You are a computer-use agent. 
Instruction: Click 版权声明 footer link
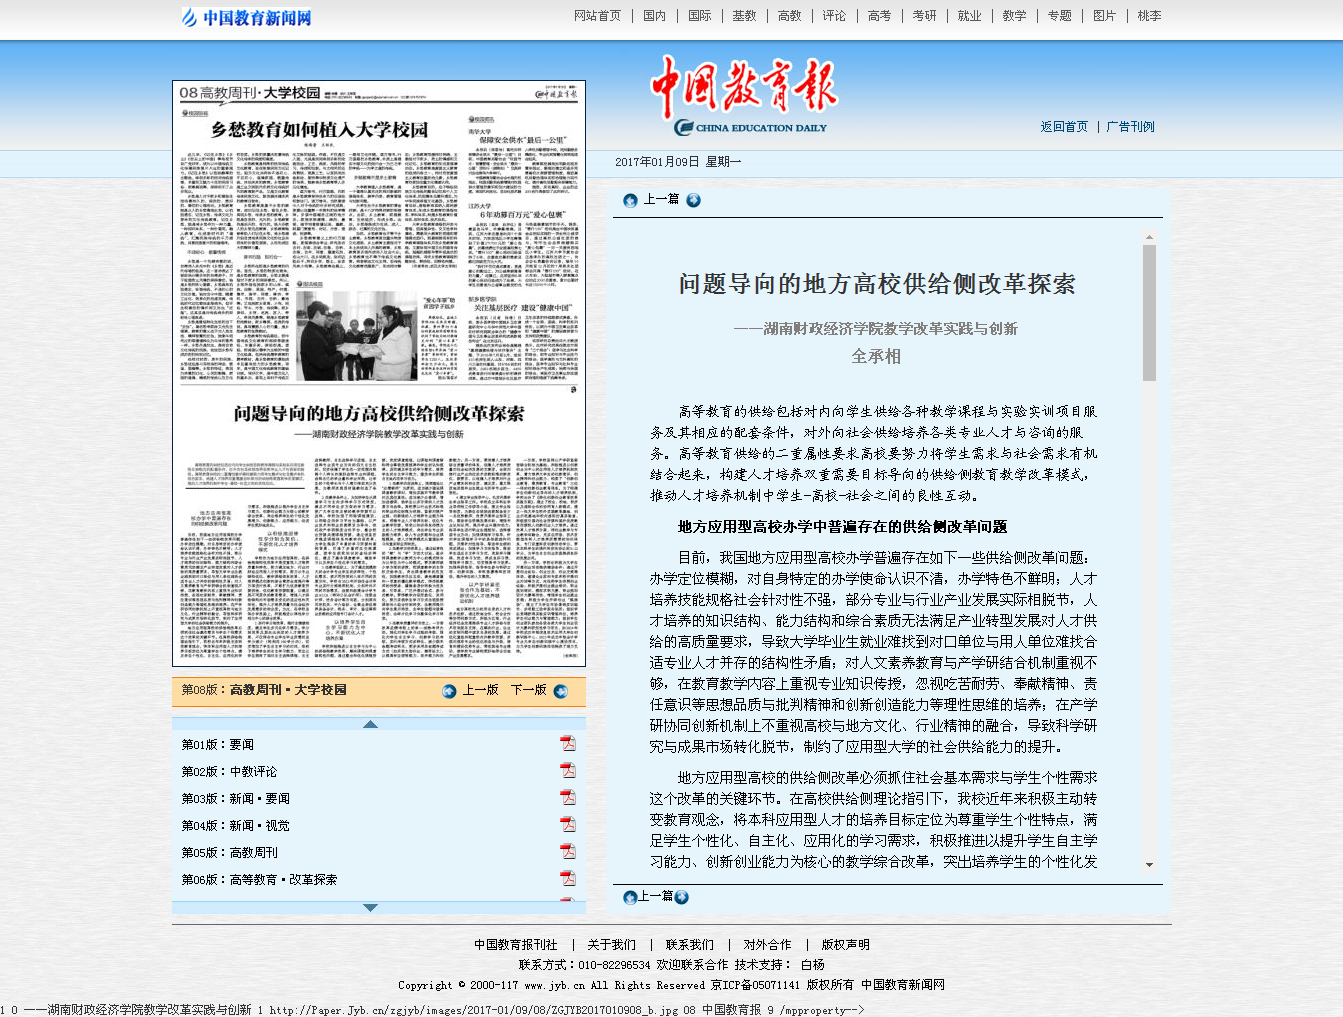pos(845,945)
